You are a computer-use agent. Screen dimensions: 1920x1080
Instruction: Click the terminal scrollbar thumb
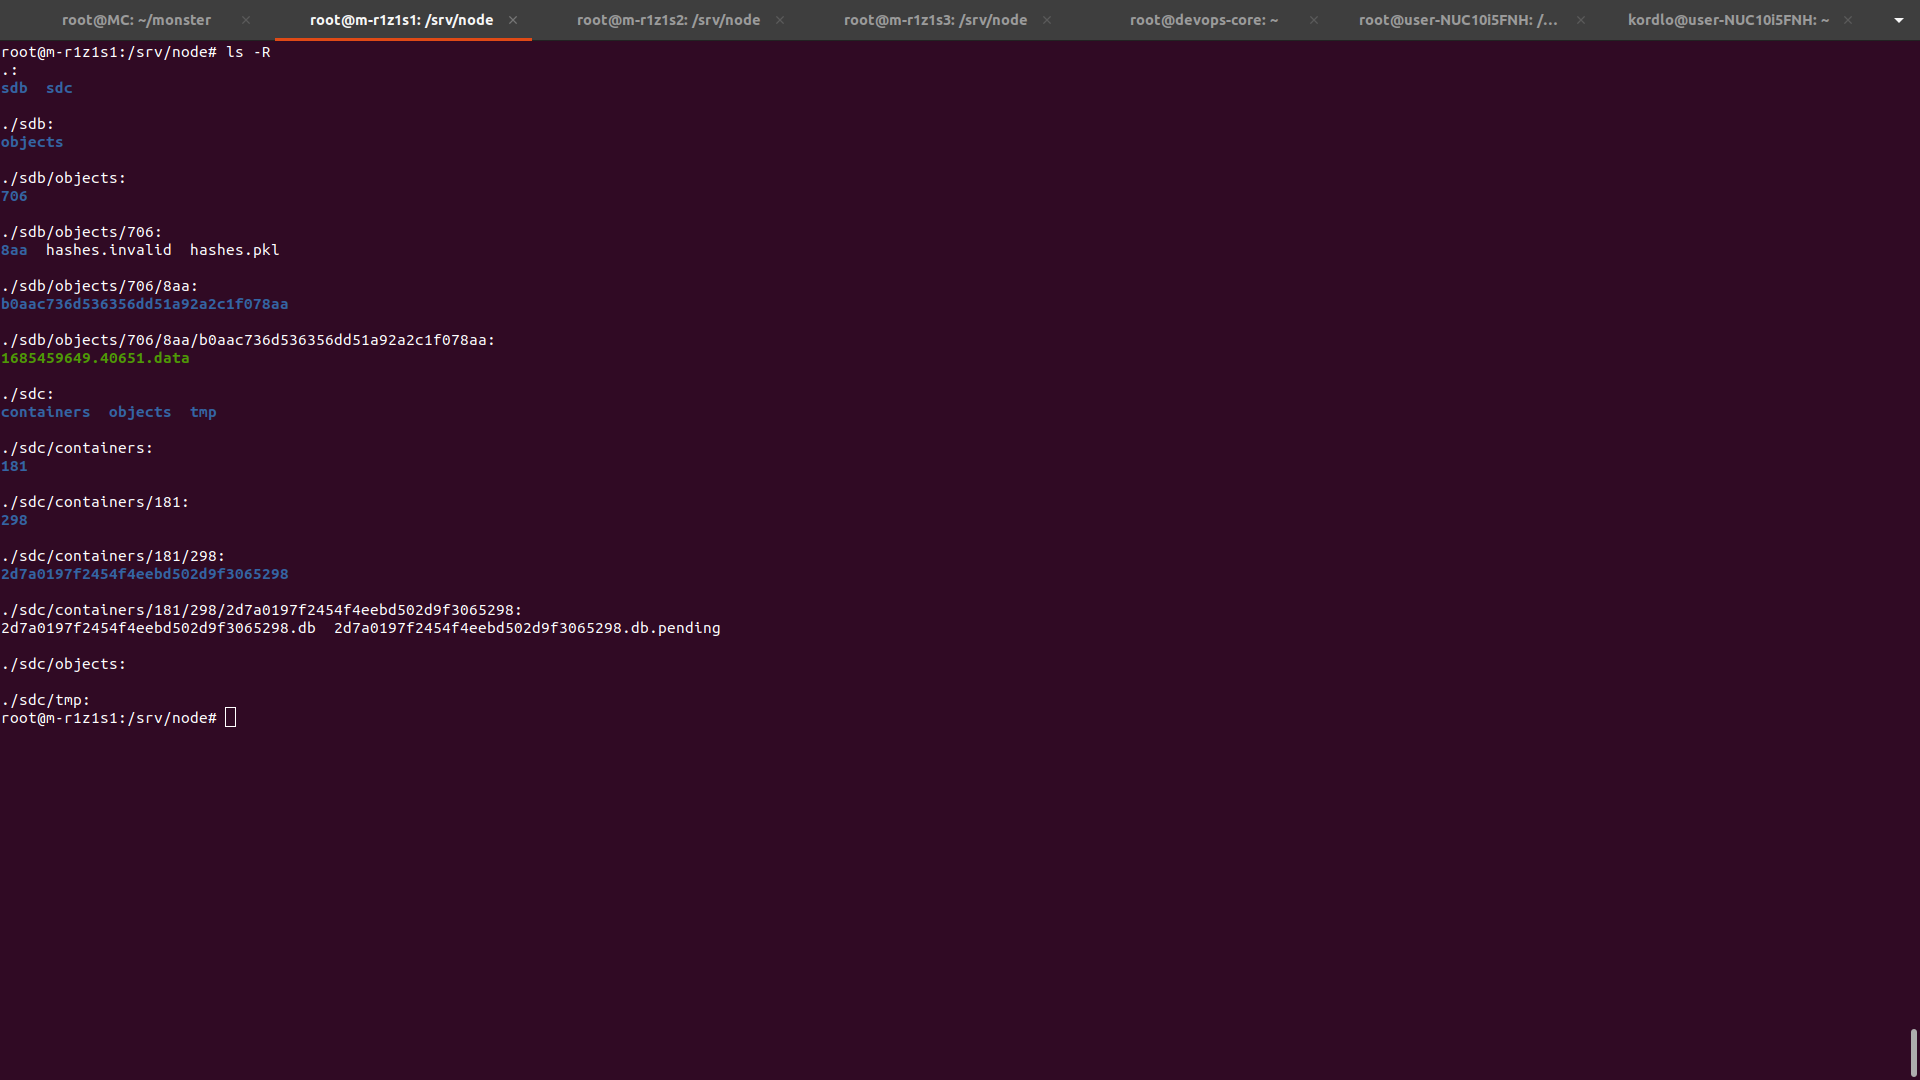[x=1913, y=1052]
